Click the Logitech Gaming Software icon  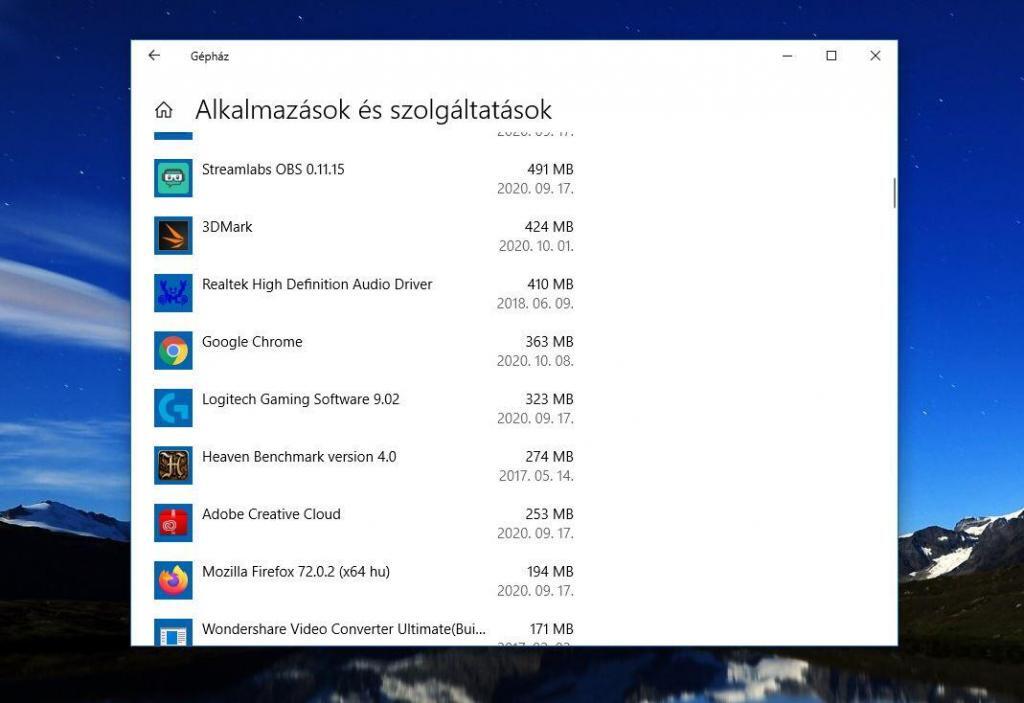(173, 408)
